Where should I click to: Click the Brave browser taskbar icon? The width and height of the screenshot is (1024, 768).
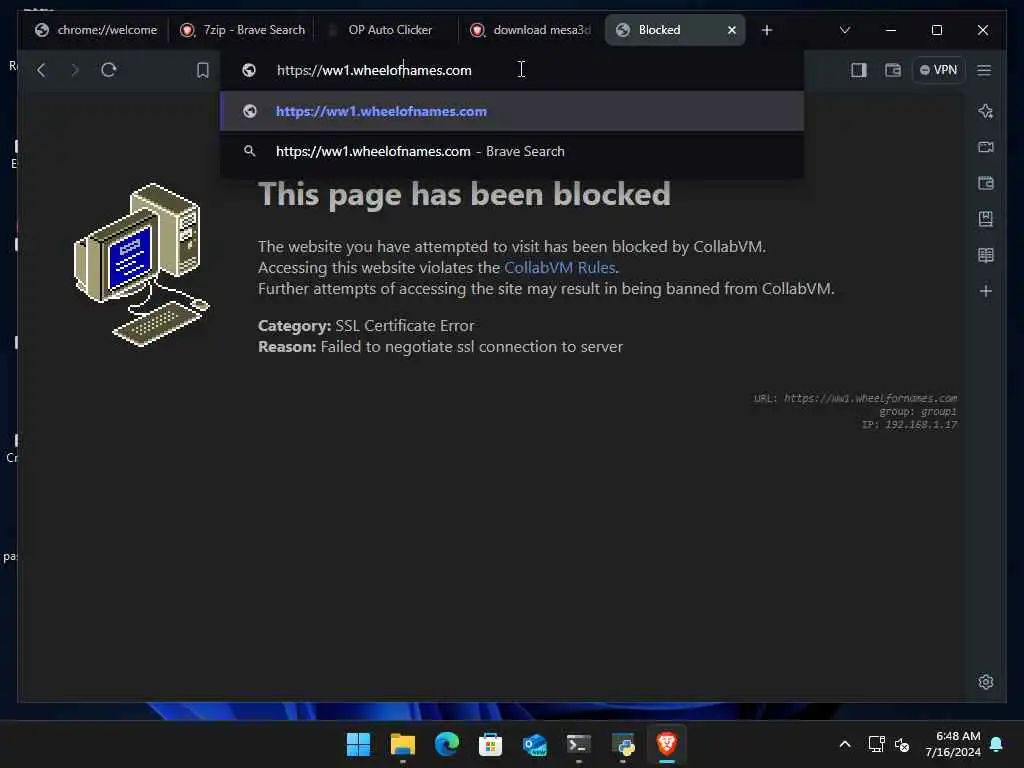(x=667, y=744)
